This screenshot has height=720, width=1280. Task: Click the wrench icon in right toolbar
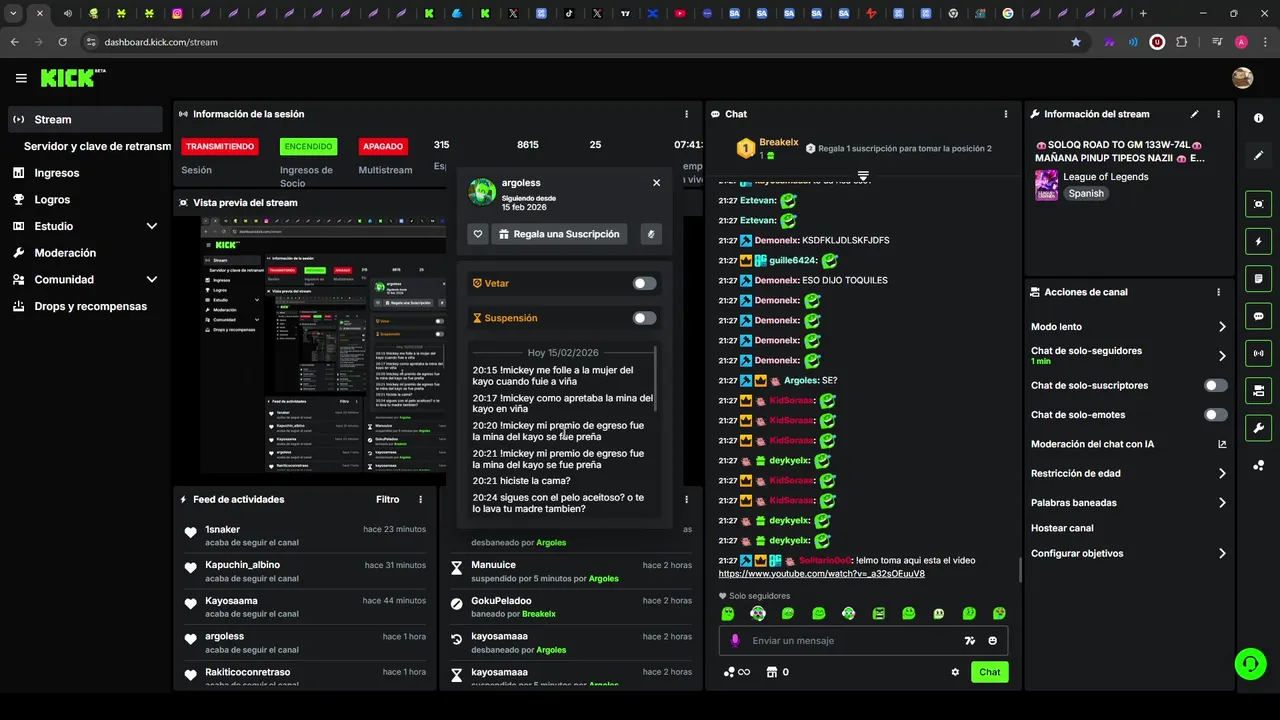[1258, 428]
